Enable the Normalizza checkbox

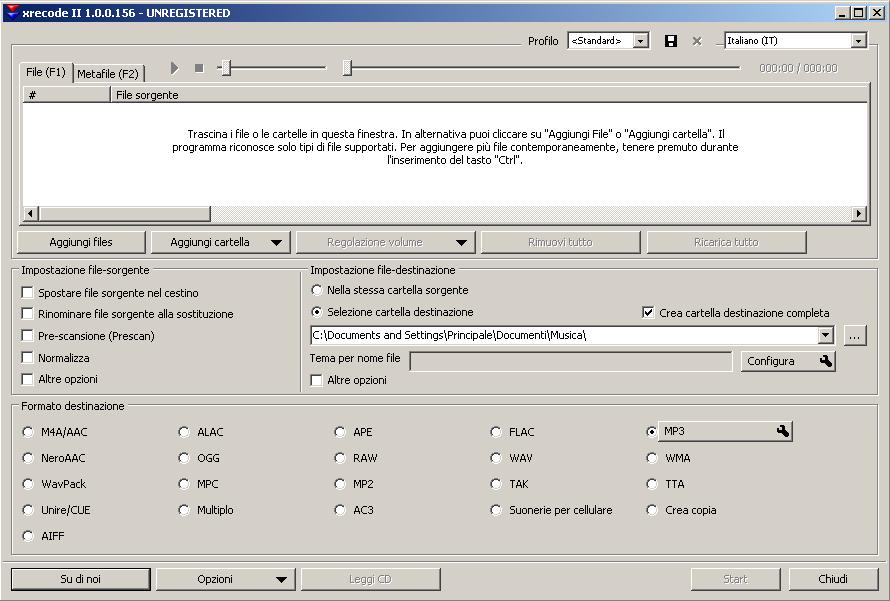point(28,358)
